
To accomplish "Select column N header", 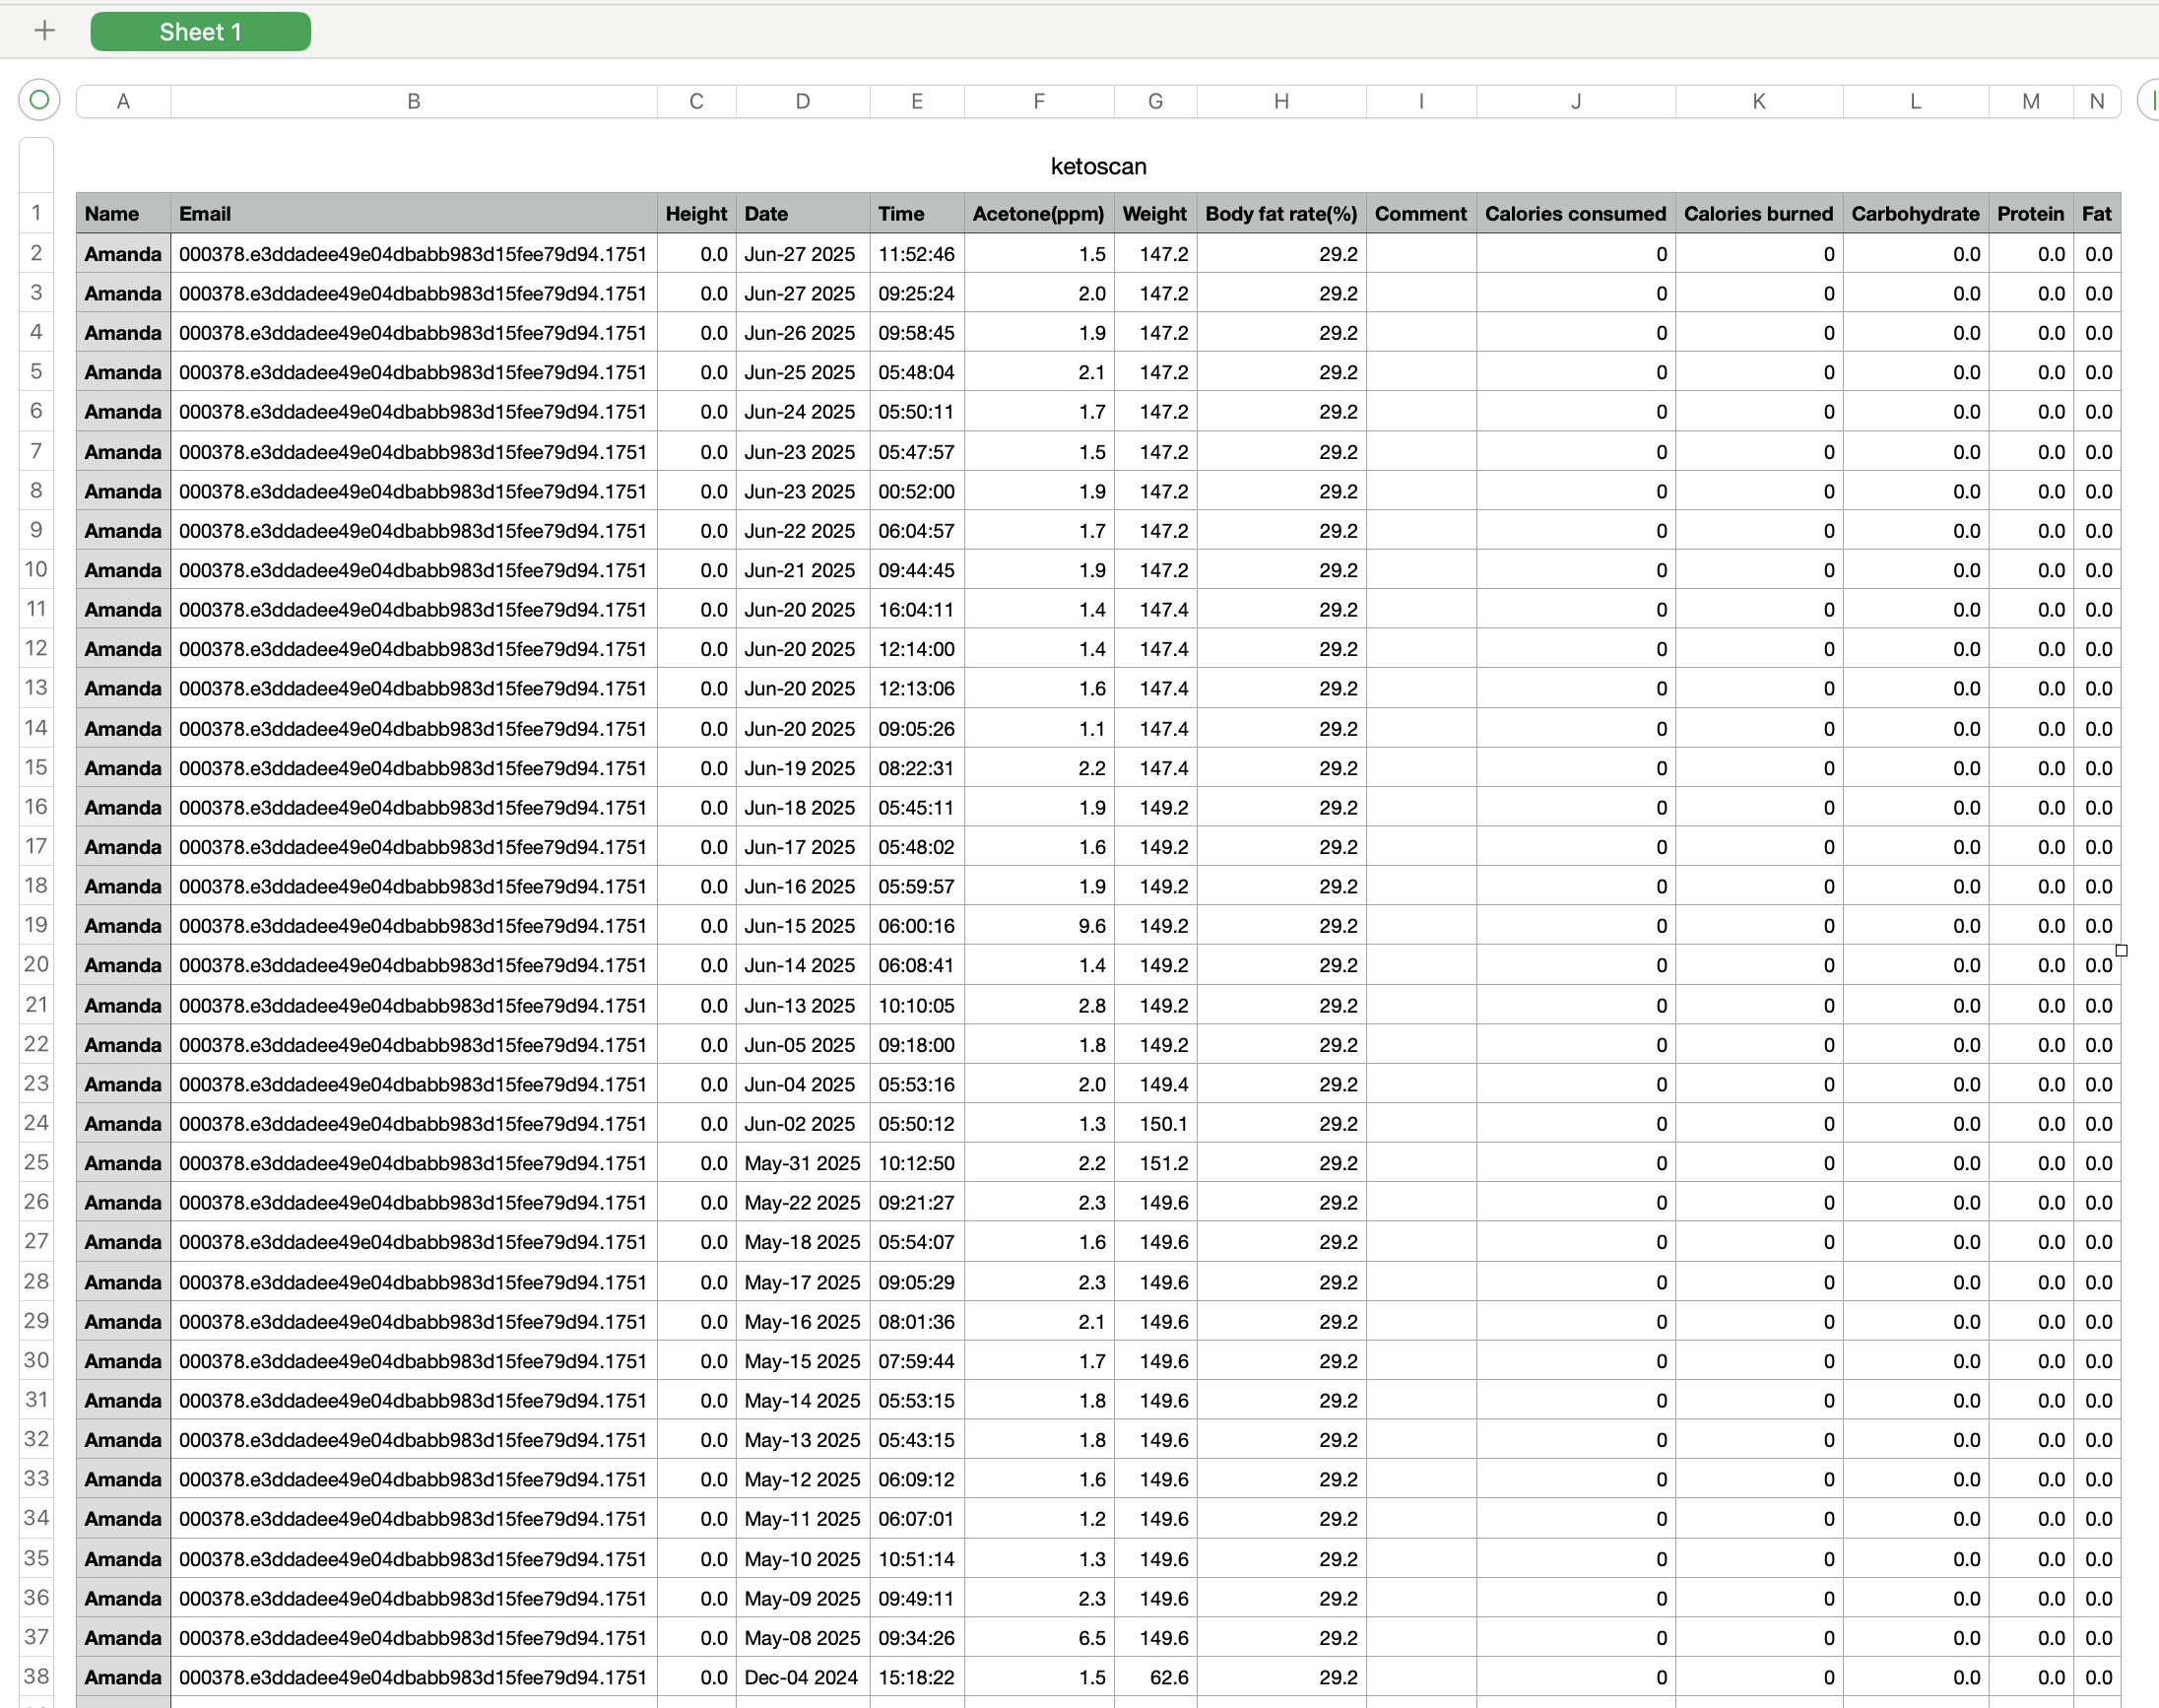I will point(2096,101).
